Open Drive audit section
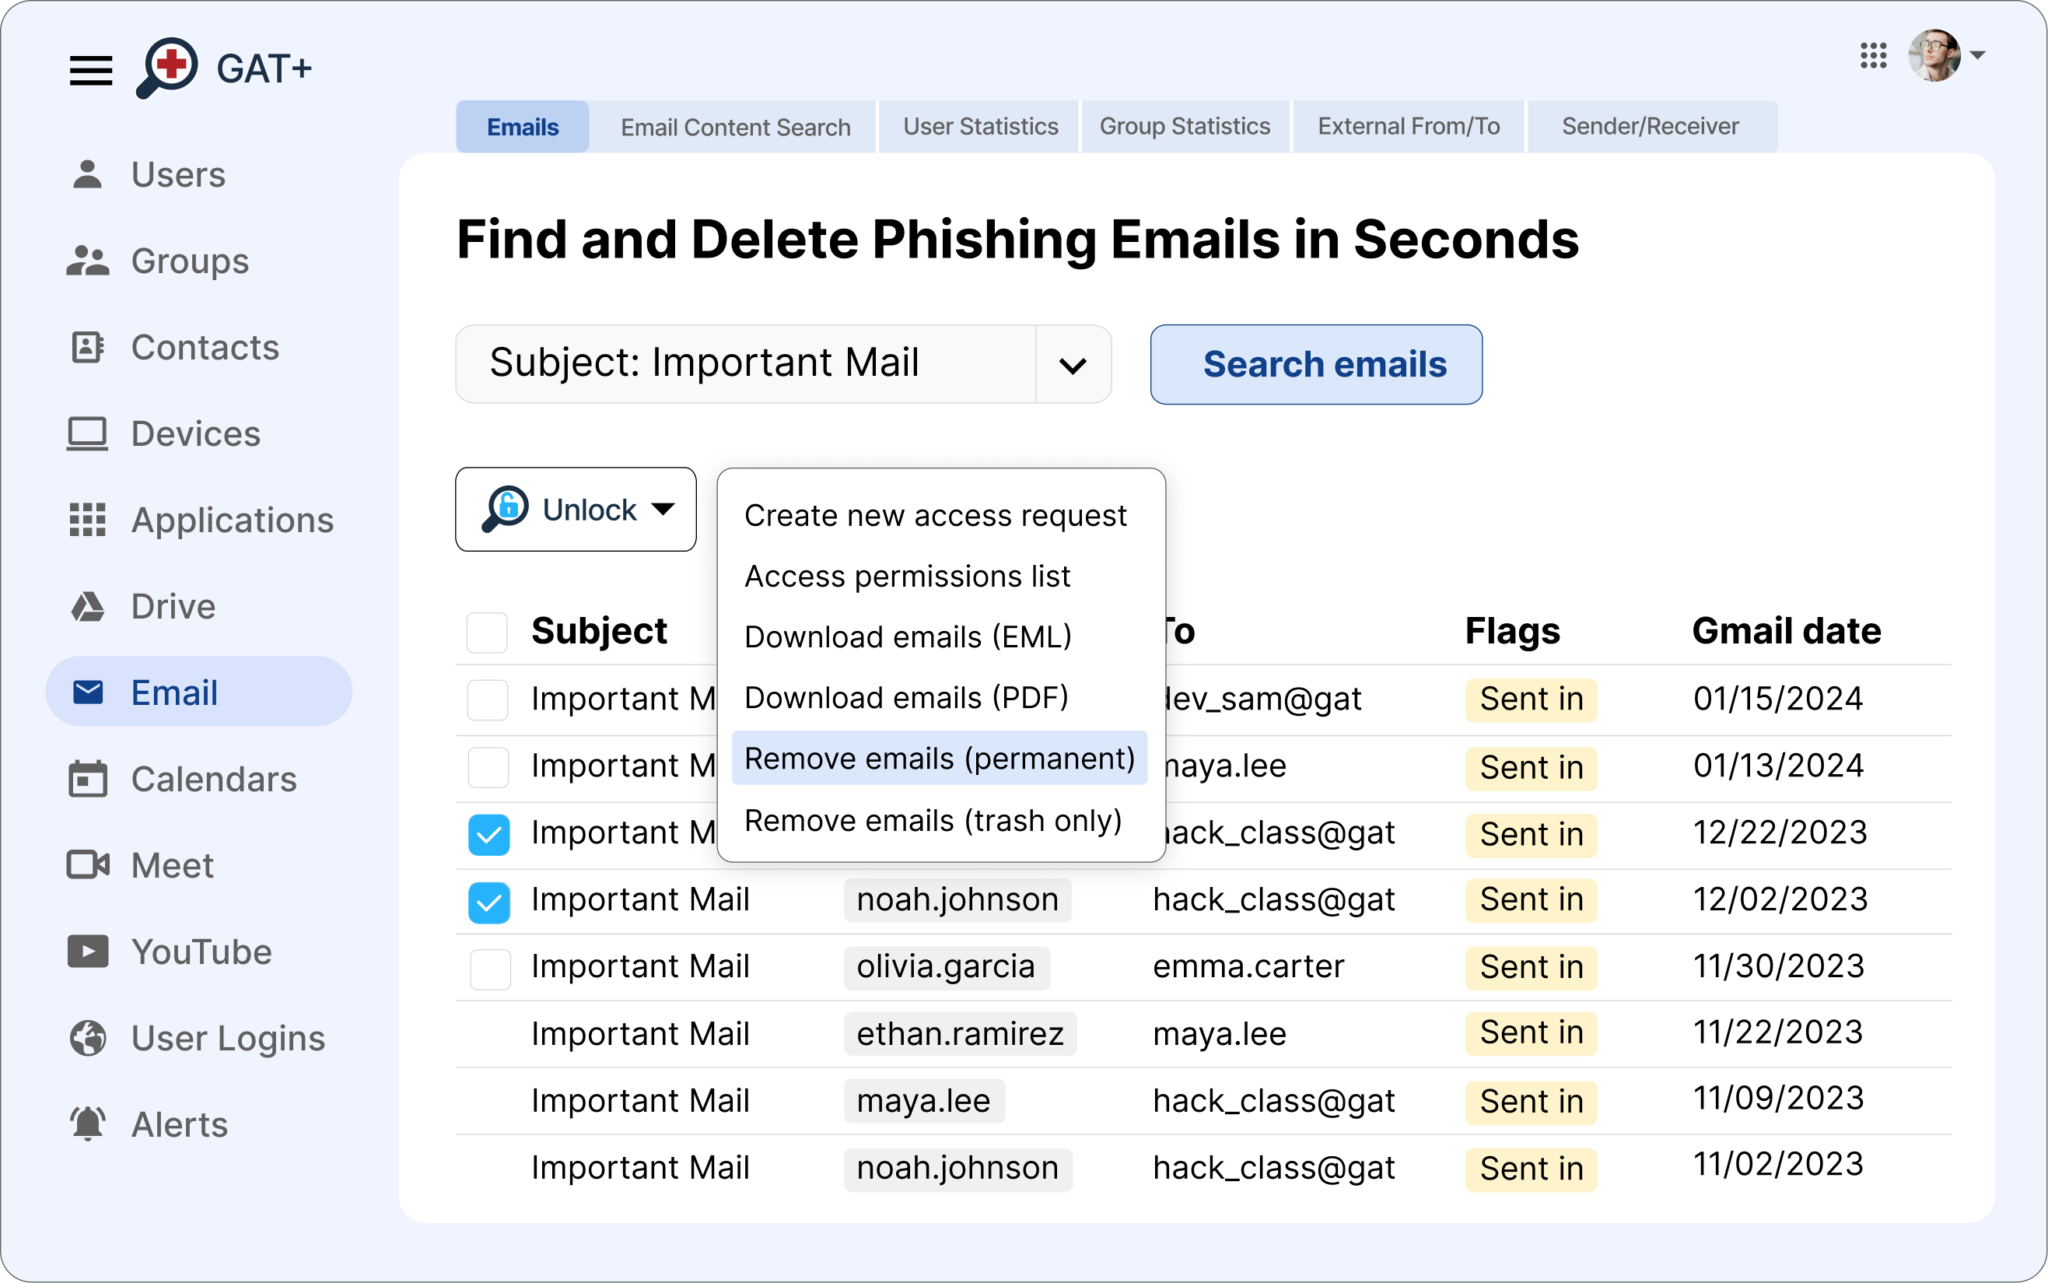Image resolution: width=2048 pixels, height=1283 pixels. click(142, 606)
